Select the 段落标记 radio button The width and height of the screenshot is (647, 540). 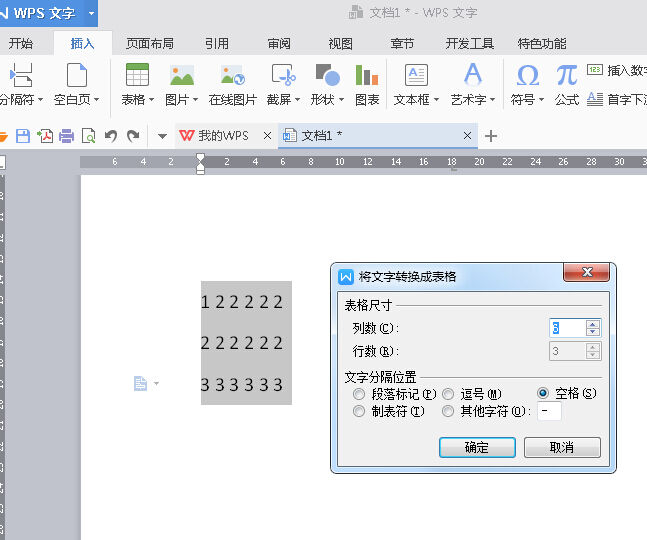pos(359,394)
